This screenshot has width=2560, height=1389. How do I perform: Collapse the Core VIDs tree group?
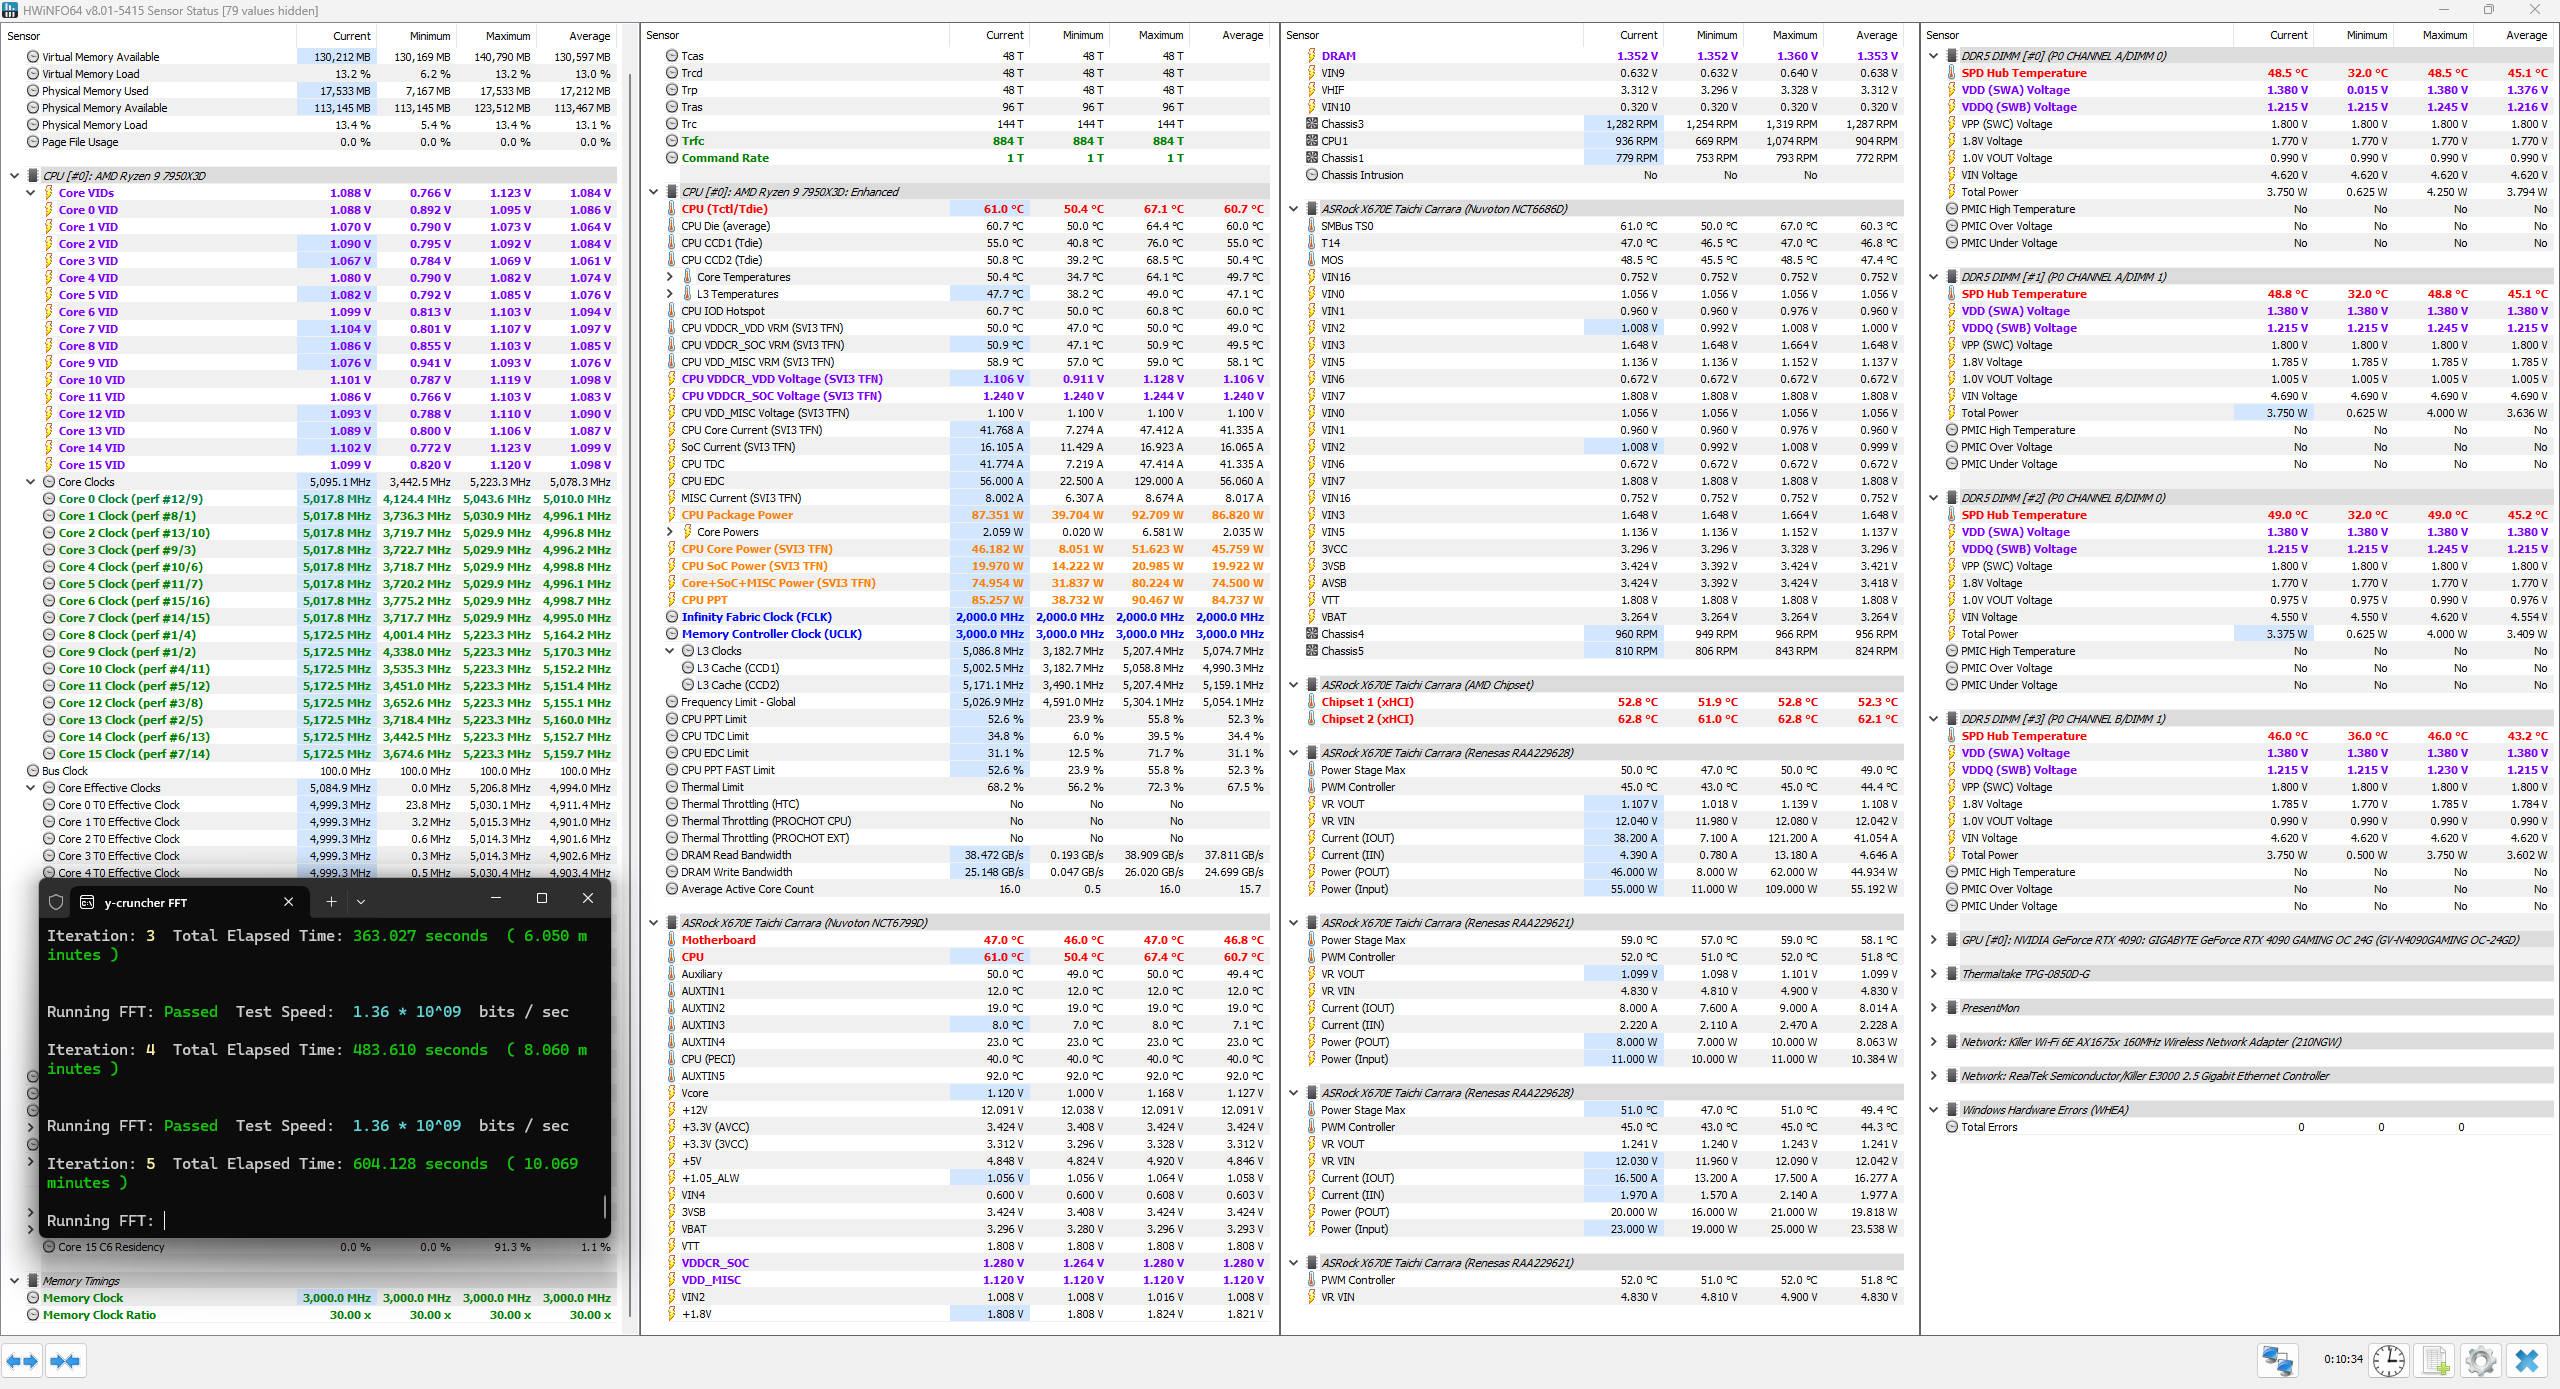(x=31, y=193)
